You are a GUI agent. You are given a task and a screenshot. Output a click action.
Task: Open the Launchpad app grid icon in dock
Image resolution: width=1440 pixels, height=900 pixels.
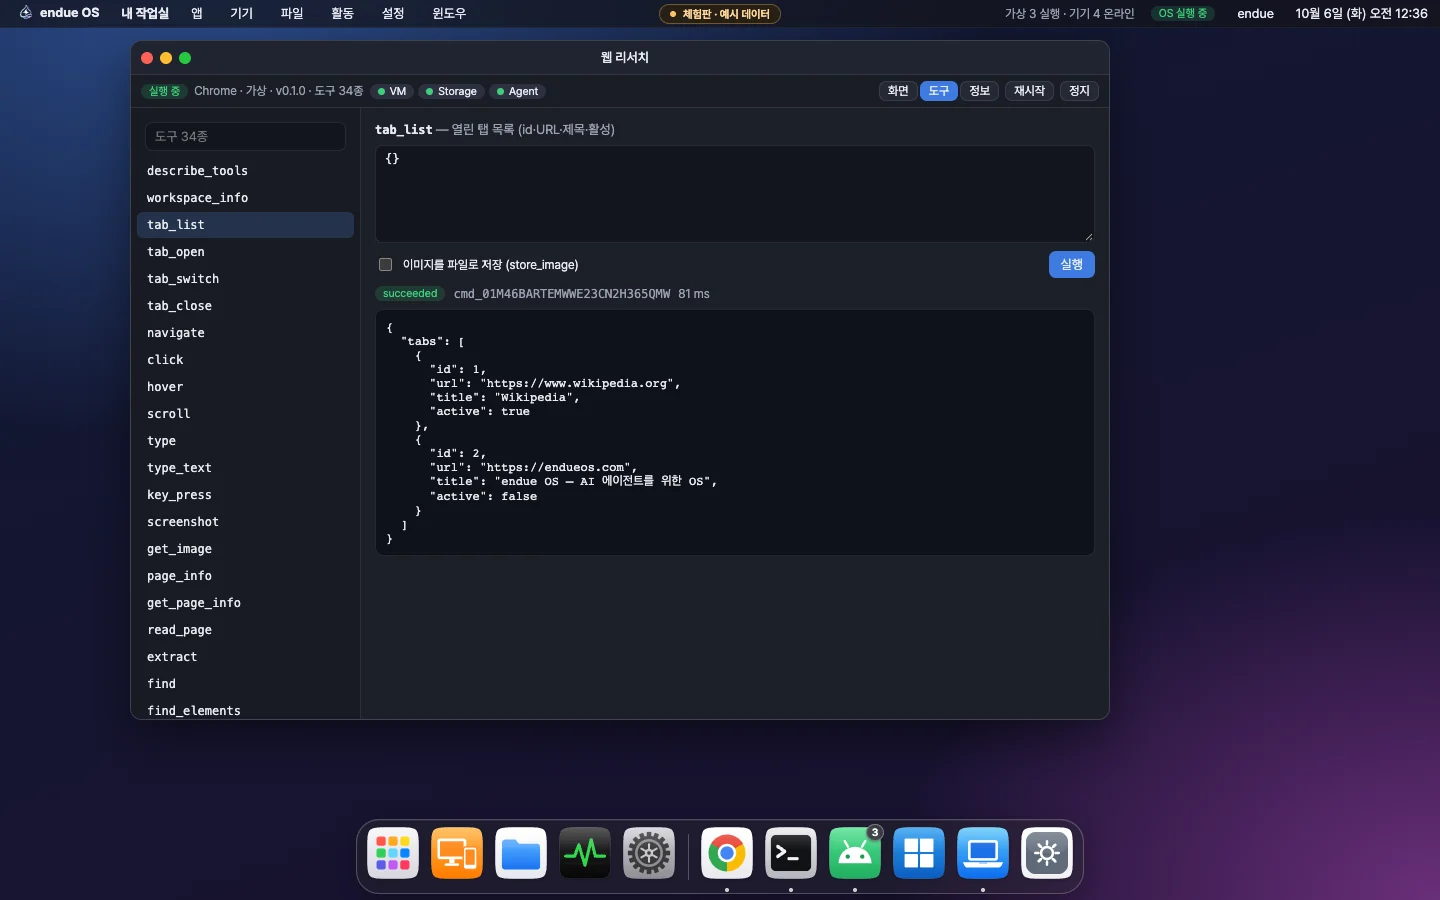coord(393,853)
